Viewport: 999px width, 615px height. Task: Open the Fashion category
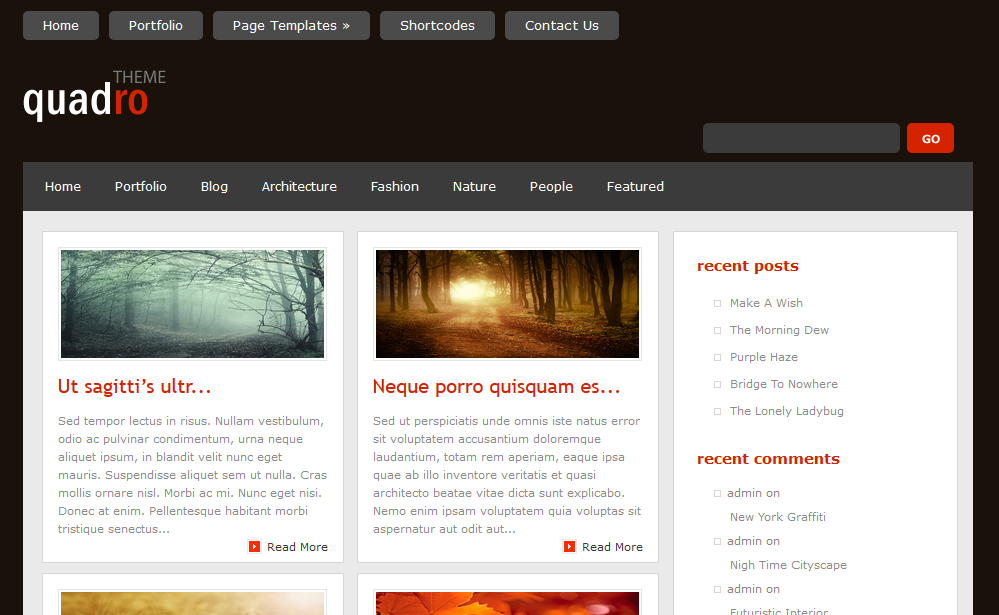(394, 187)
